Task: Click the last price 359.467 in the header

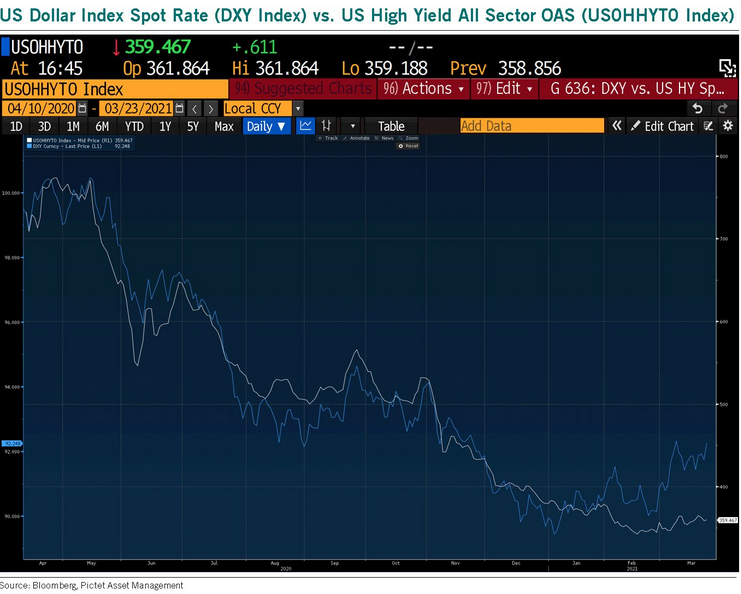Action: click(157, 47)
